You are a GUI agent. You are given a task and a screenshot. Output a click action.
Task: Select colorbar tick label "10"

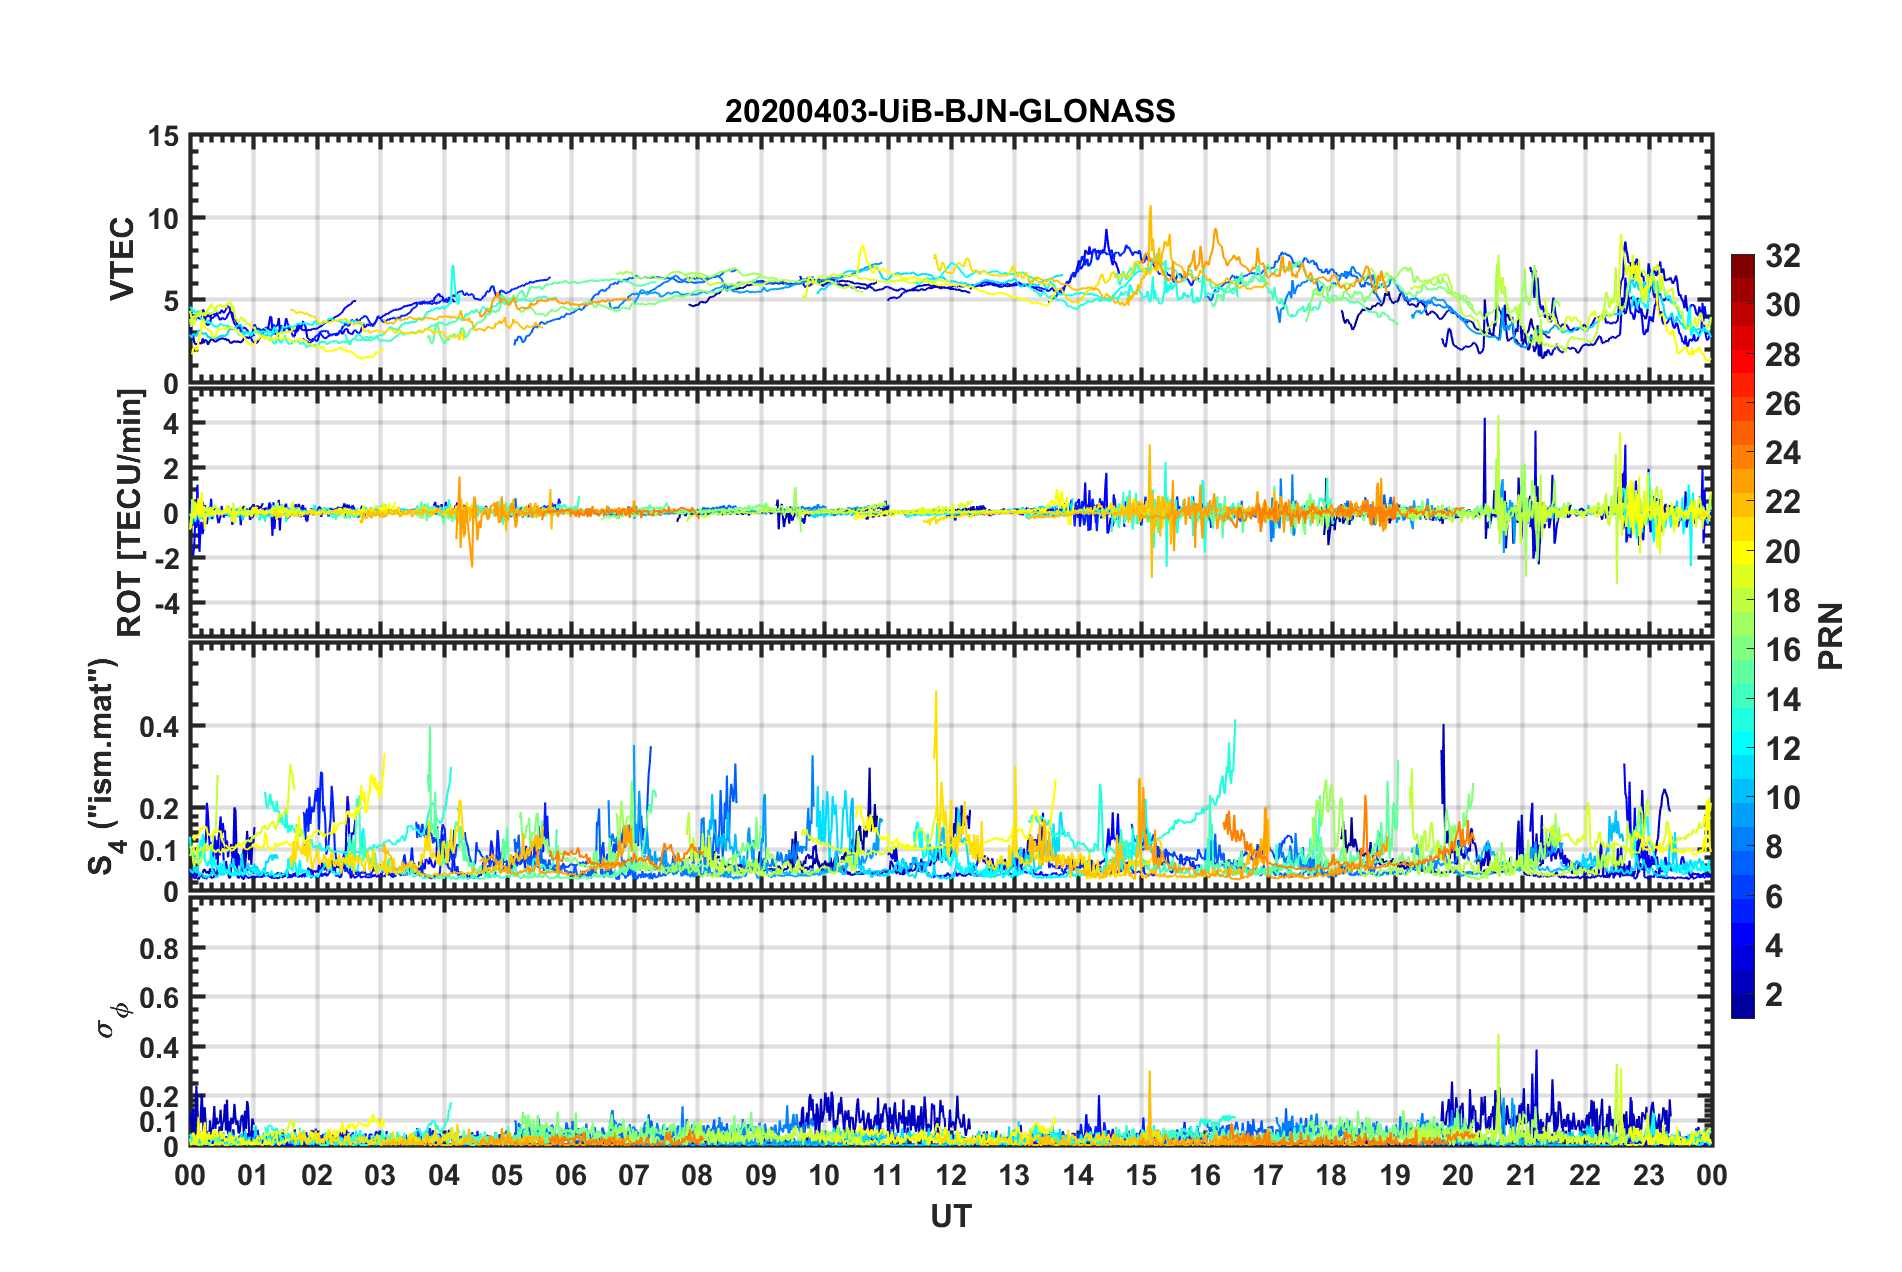[x=1782, y=798]
